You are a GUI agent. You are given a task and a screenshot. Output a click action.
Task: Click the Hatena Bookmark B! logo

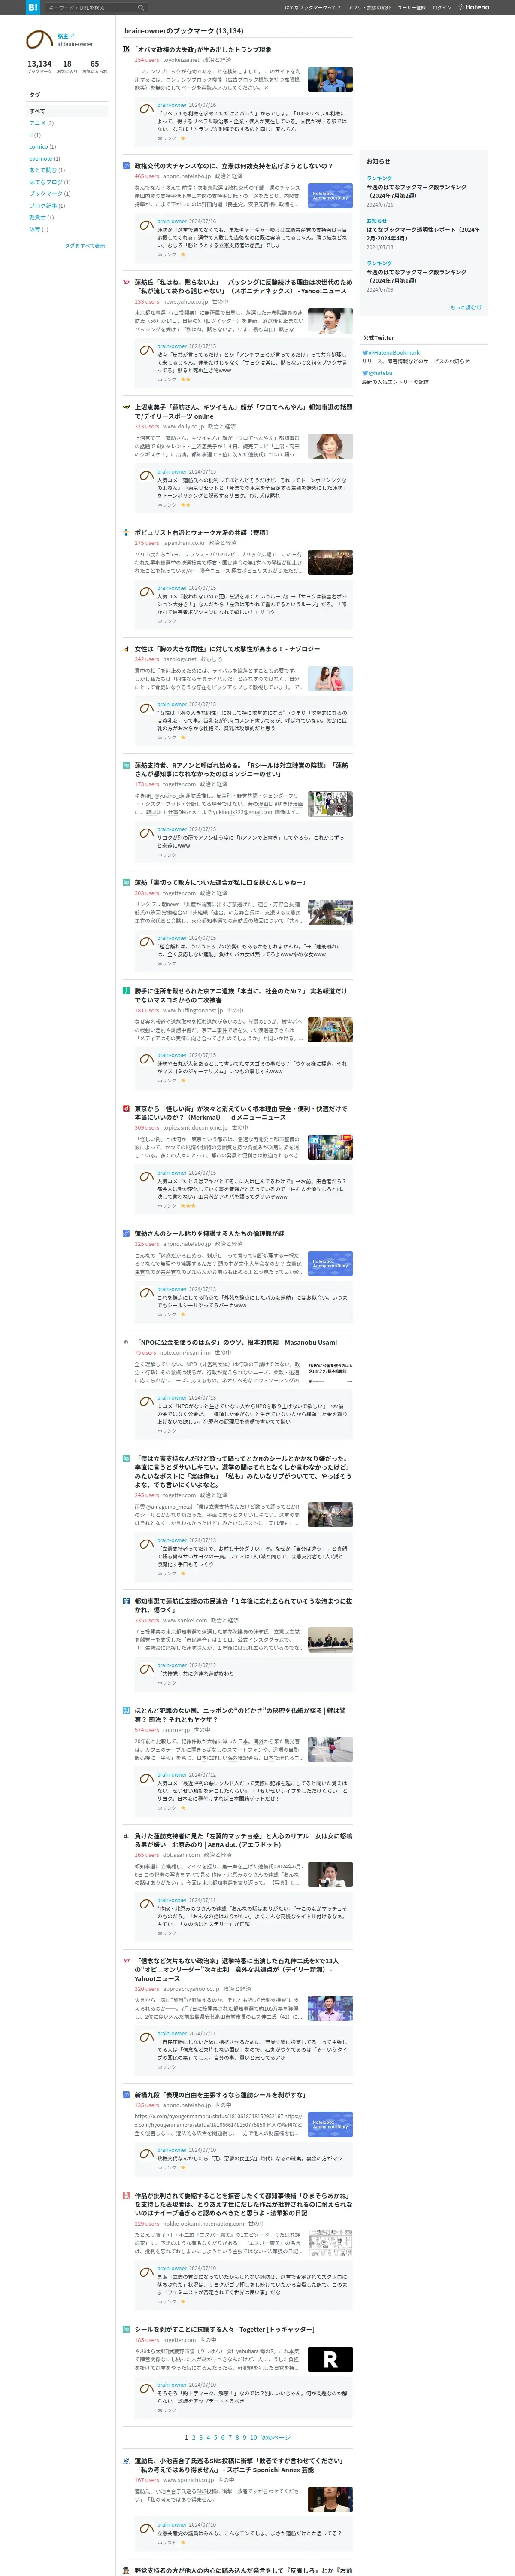click(x=33, y=7)
